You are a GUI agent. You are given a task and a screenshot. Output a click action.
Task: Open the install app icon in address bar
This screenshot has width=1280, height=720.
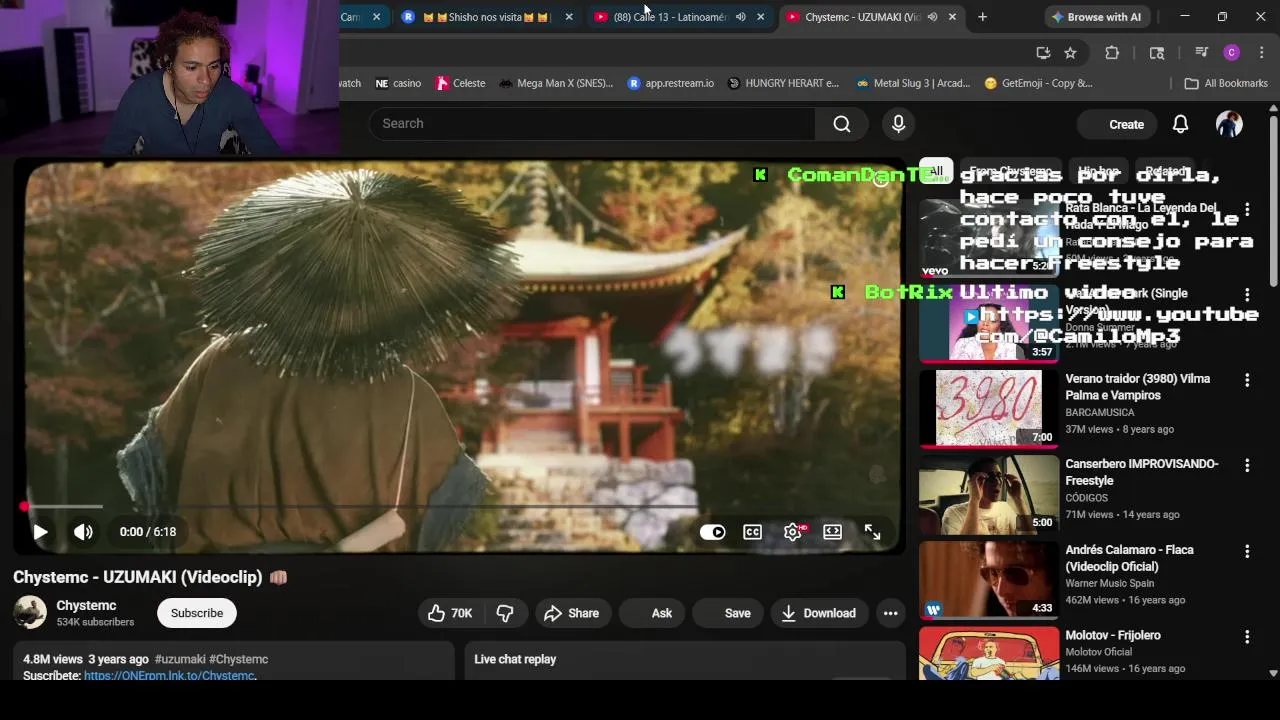pos(1043,52)
